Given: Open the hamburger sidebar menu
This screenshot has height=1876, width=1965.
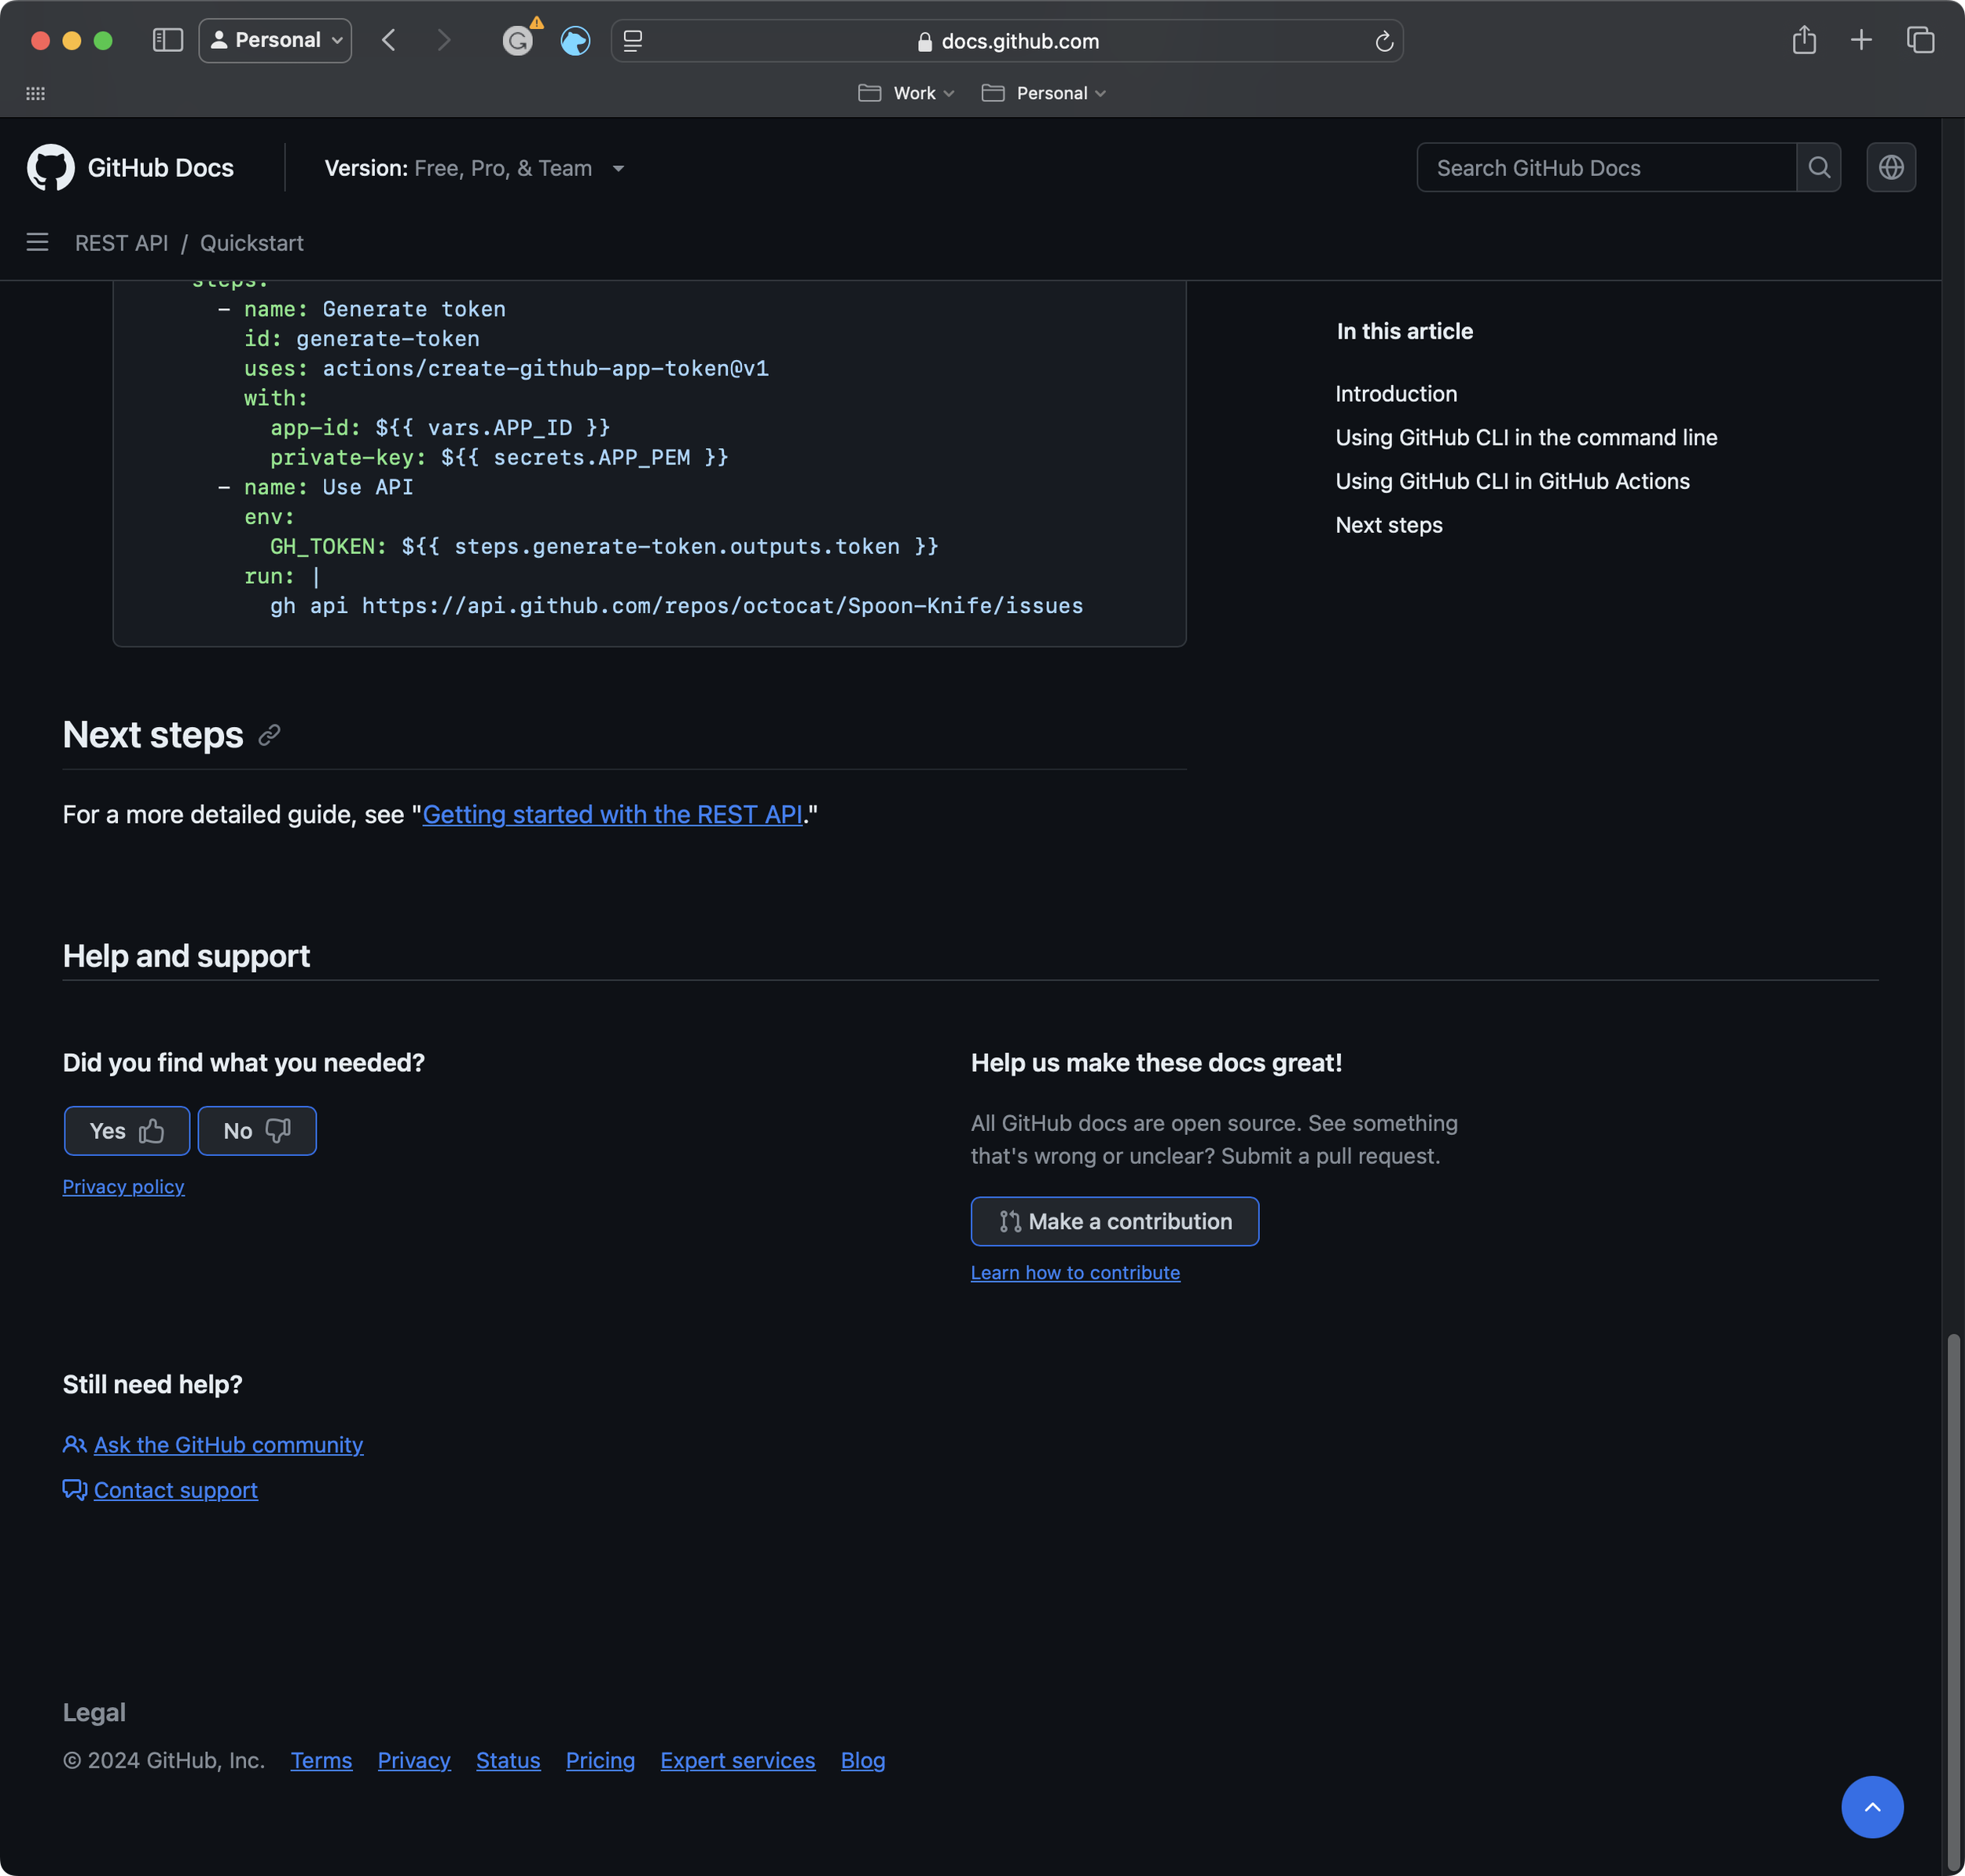Looking at the screenshot, I should (37, 242).
